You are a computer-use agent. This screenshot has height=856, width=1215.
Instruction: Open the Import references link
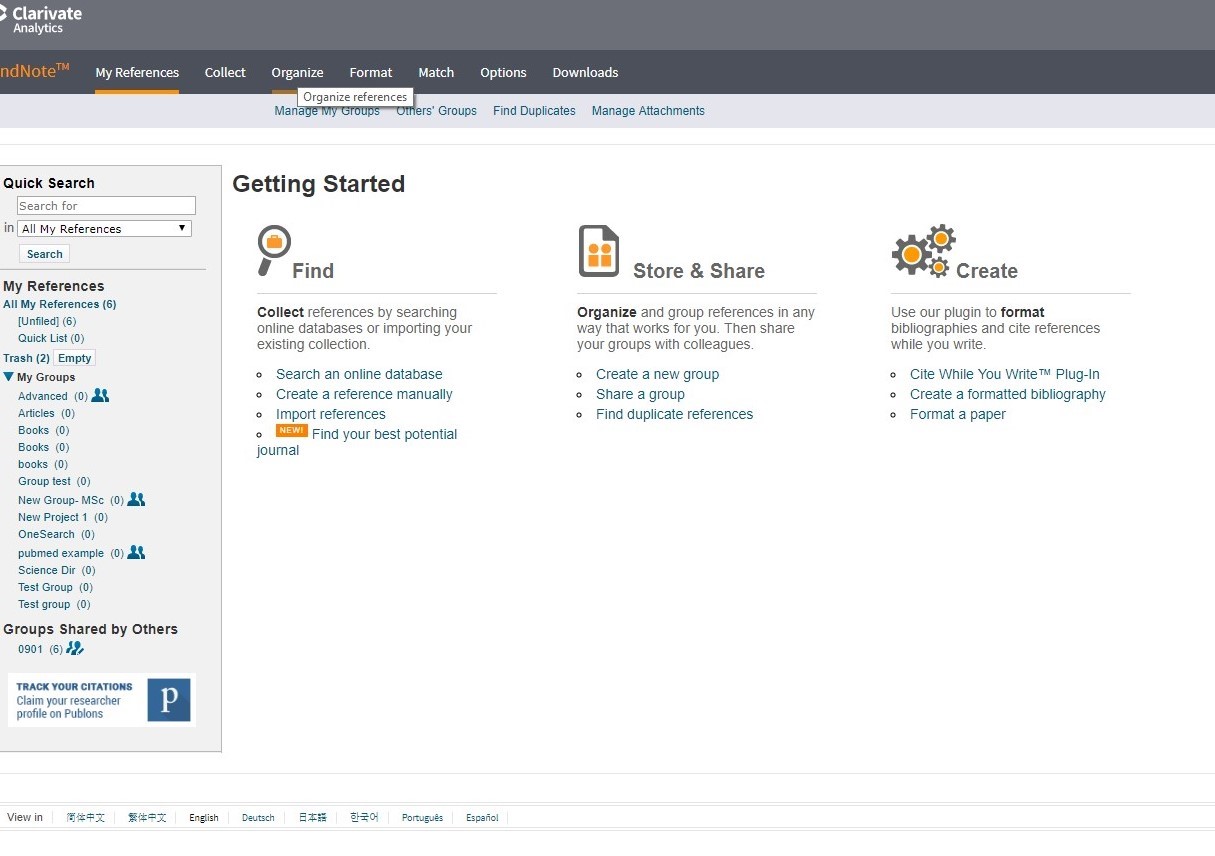331,414
